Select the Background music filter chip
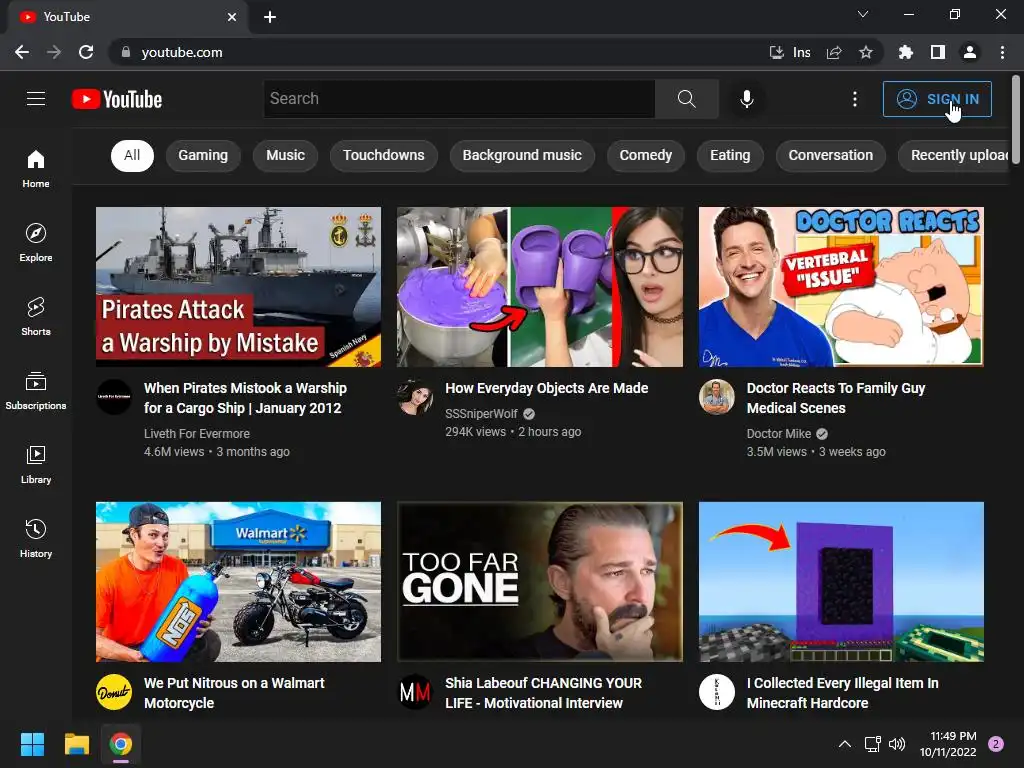 click(522, 155)
